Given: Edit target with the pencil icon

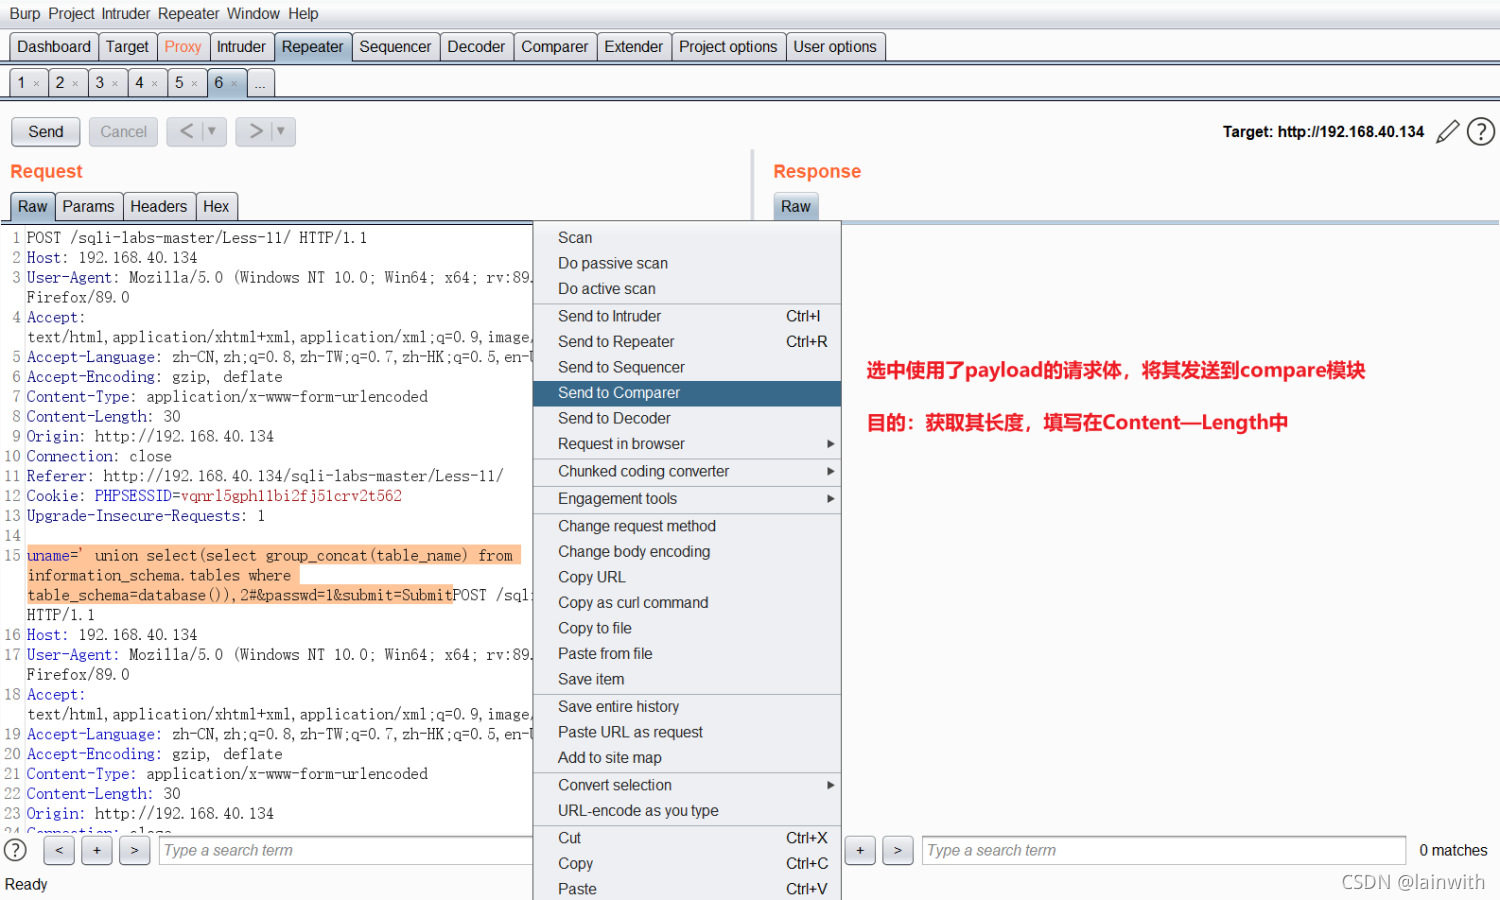Looking at the screenshot, I should pyautogui.click(x=1447, y=132).
